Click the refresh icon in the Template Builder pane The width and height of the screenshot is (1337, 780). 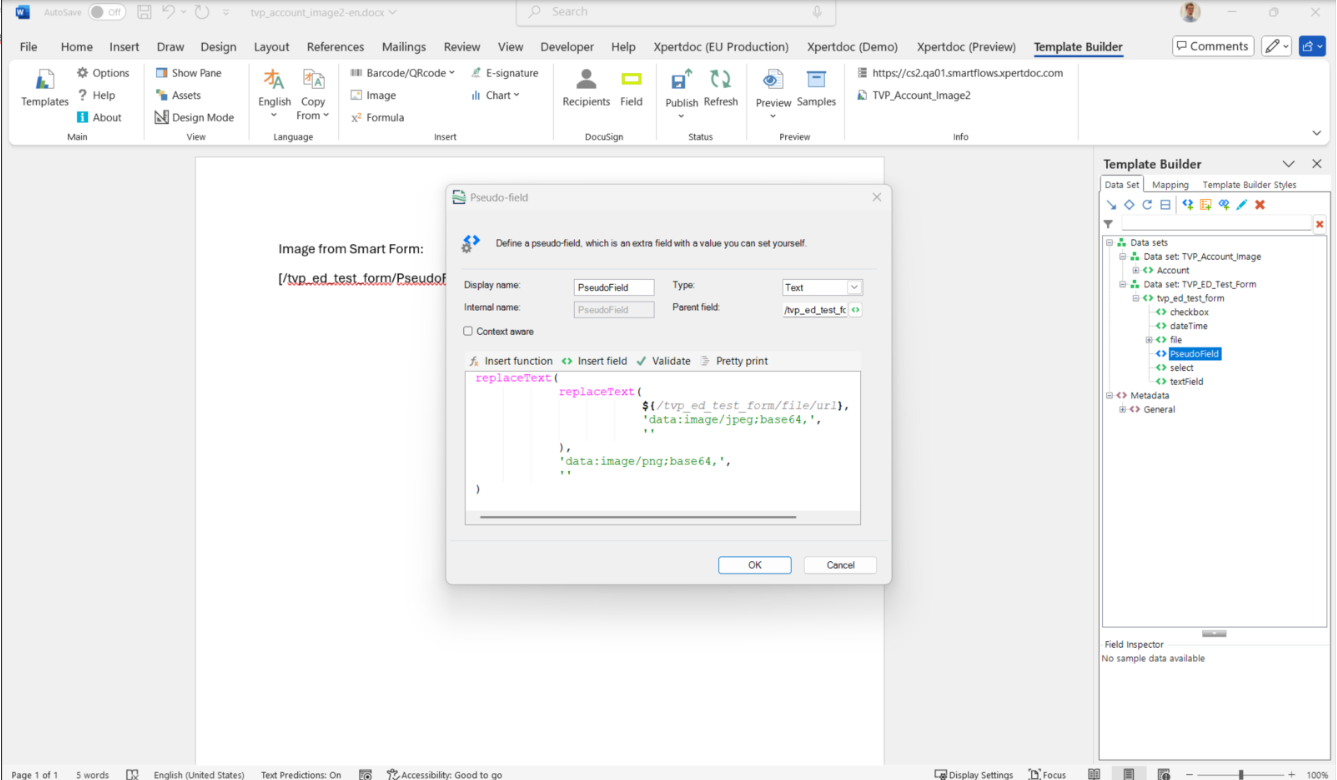pos(1147,204)
